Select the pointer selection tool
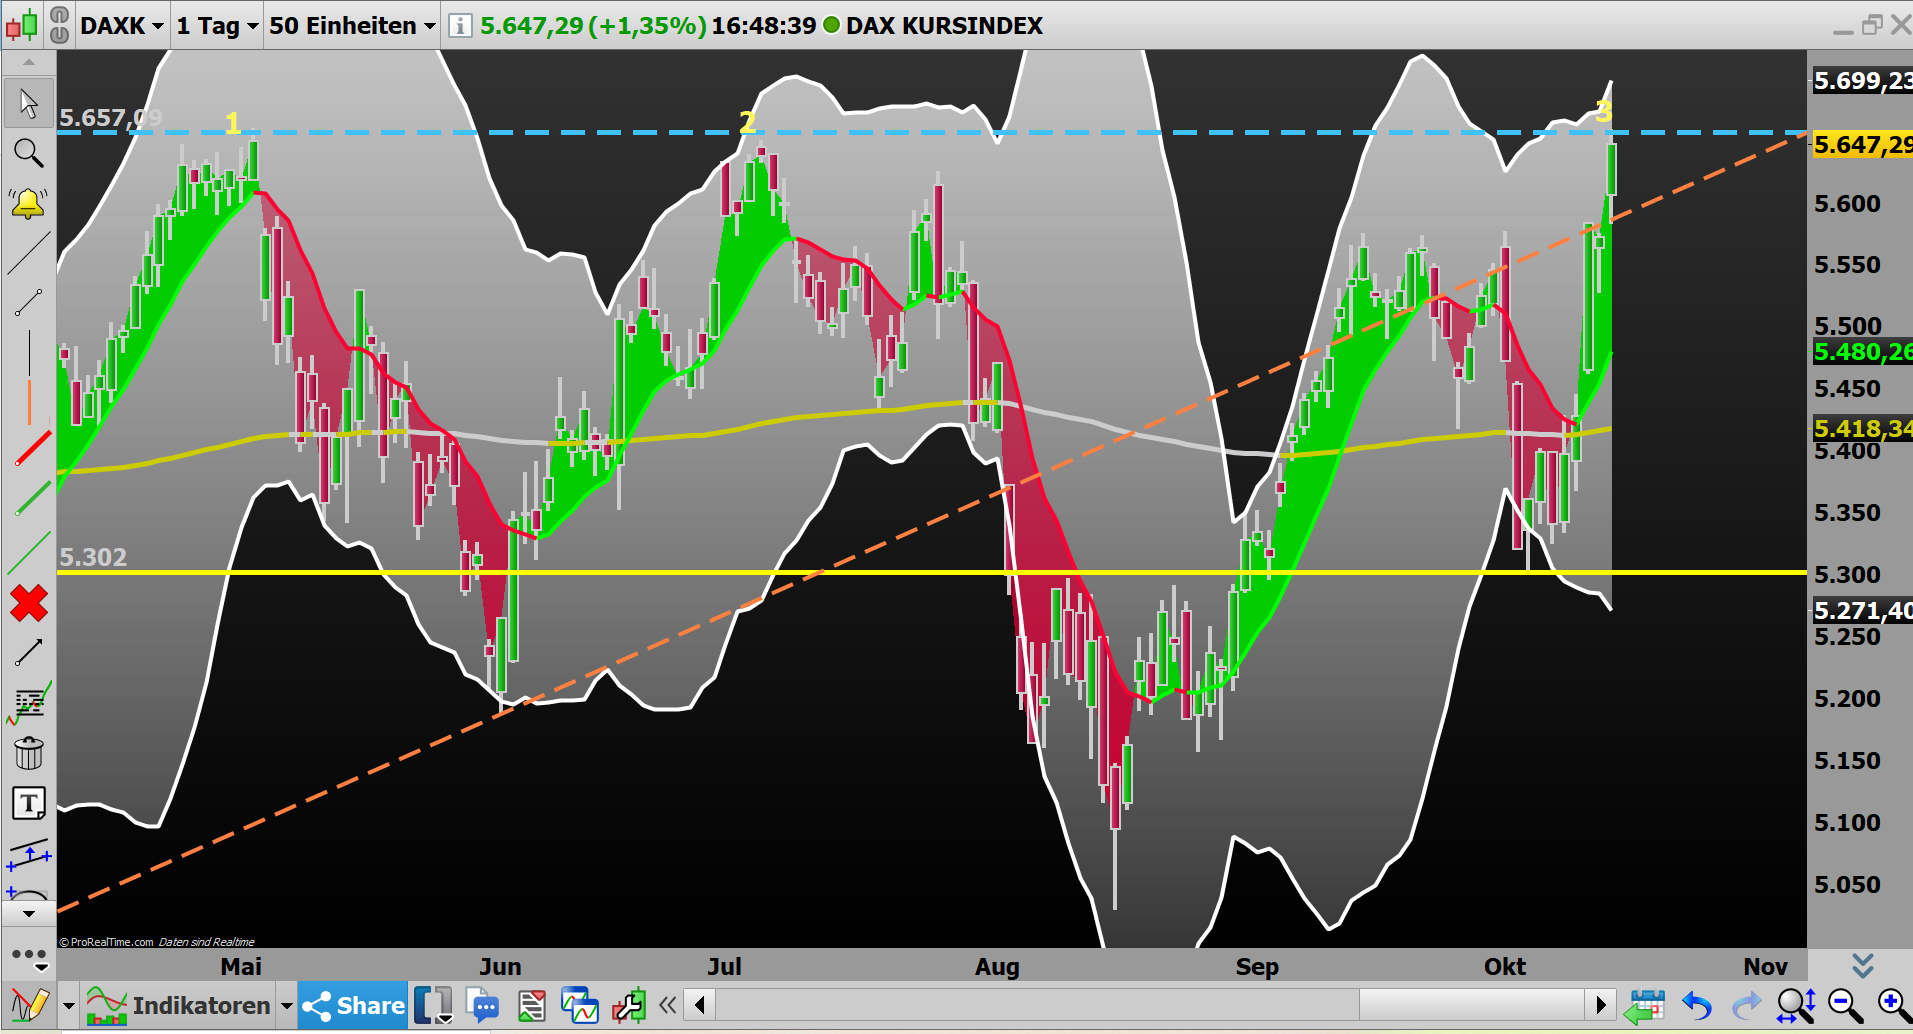Screen dimensions: 1913x1034 click(29, 103)
